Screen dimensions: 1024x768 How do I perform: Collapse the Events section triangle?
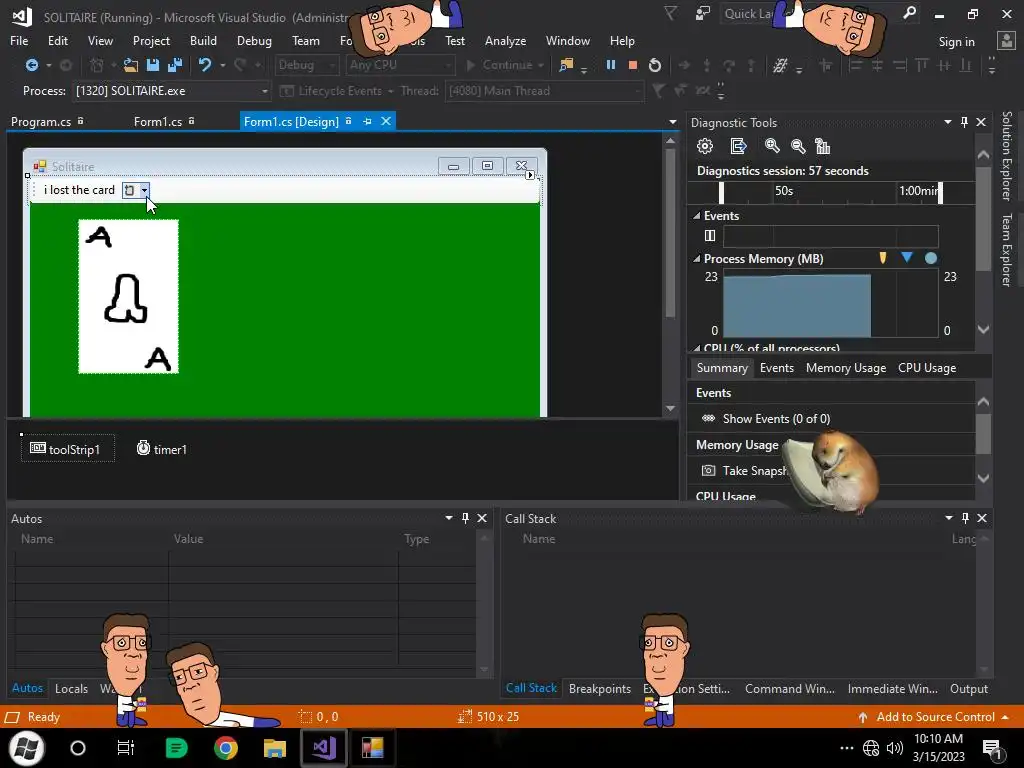[x=697, y=216]
